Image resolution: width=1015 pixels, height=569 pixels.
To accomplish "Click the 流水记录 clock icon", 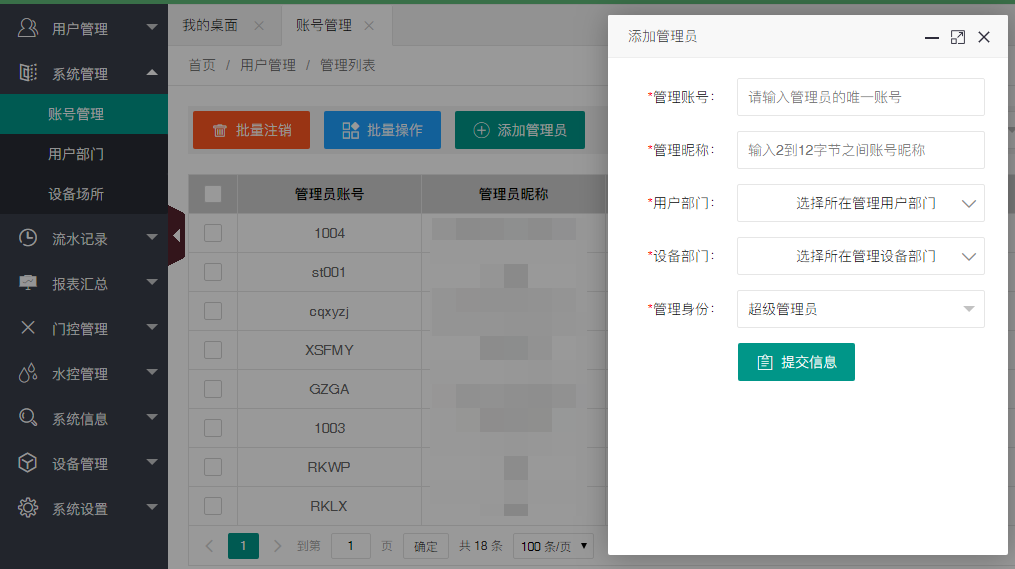I will (x=28, y=238).
